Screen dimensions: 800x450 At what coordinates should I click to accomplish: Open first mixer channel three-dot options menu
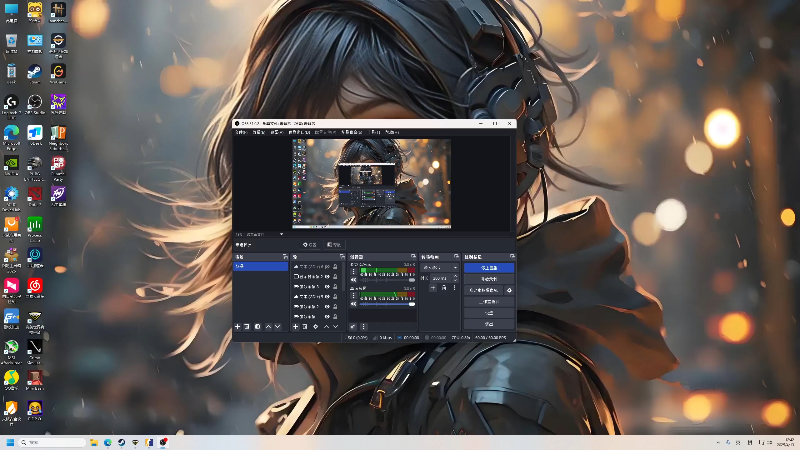coord(354,271)
